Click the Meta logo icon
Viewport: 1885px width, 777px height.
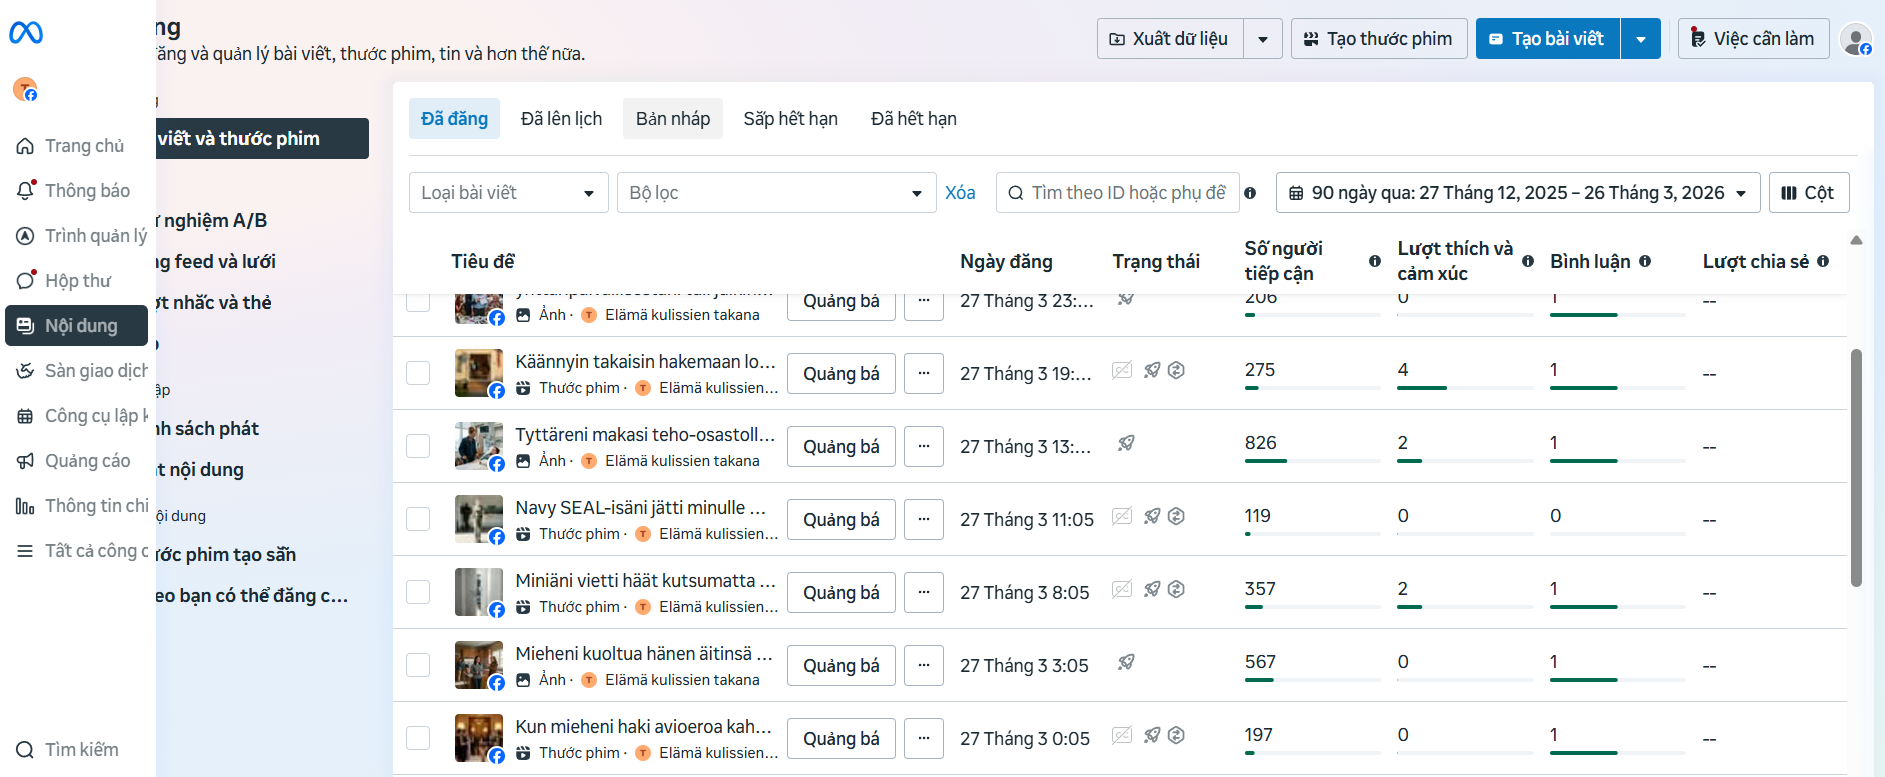tap(26, 33)
